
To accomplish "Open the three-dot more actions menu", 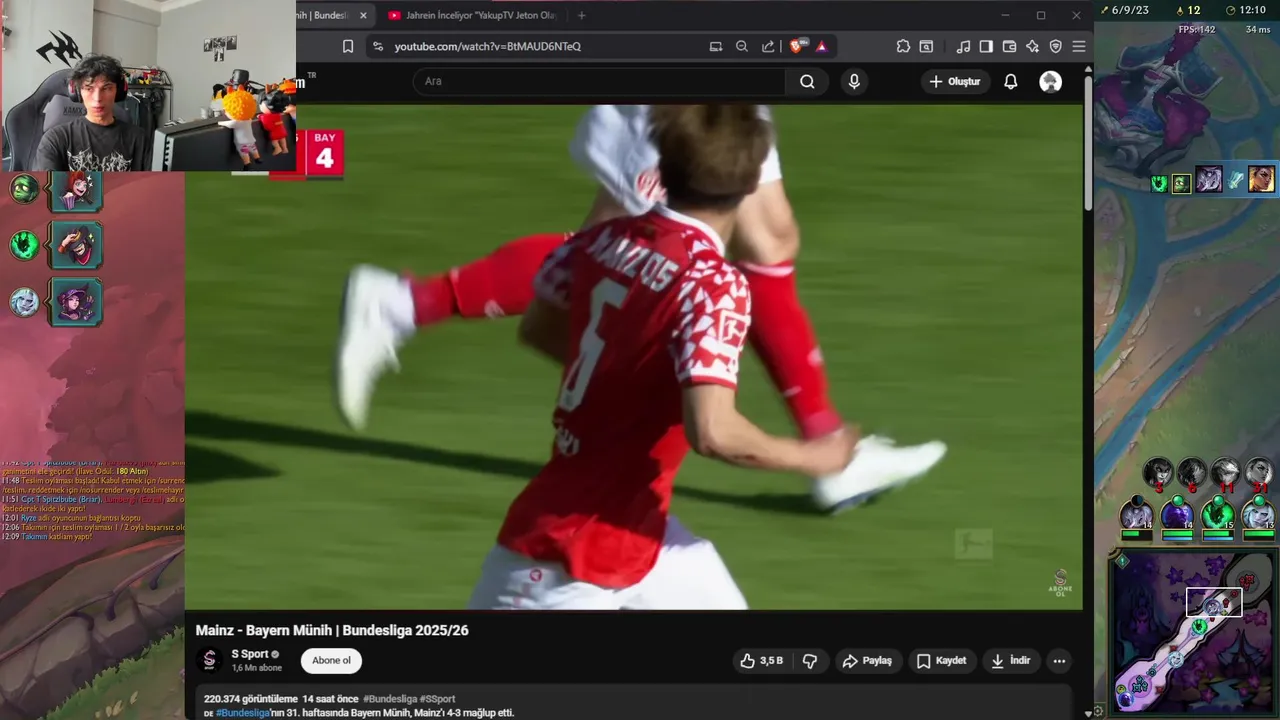I will tap(1059, 661).
